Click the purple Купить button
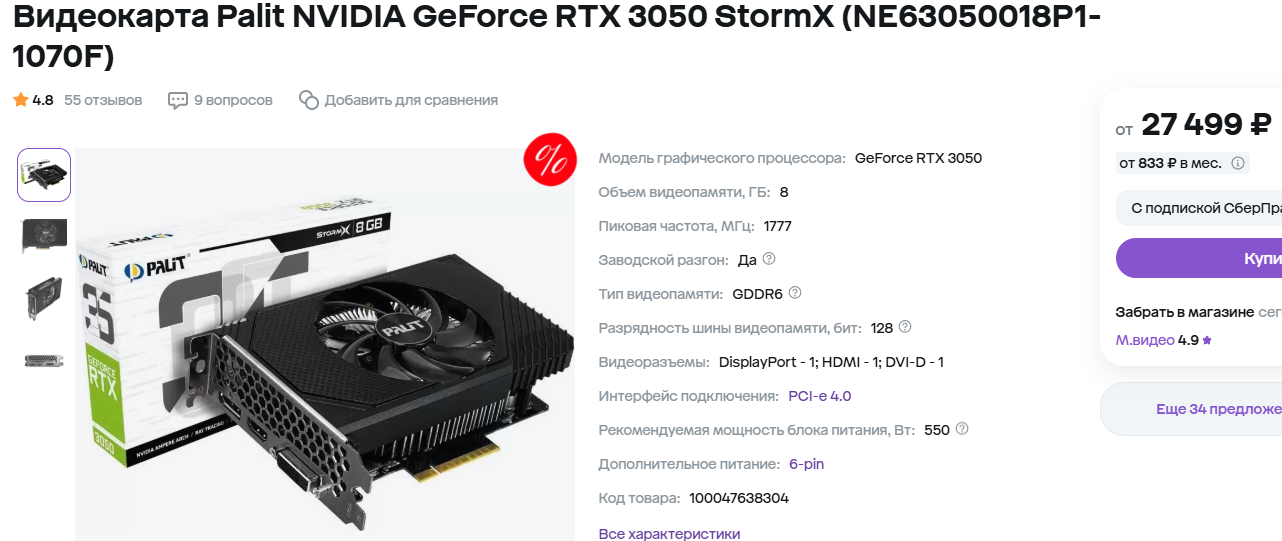Viewport: 1282px width, 541px height. pyautogui.click(x=1199, y=258)
